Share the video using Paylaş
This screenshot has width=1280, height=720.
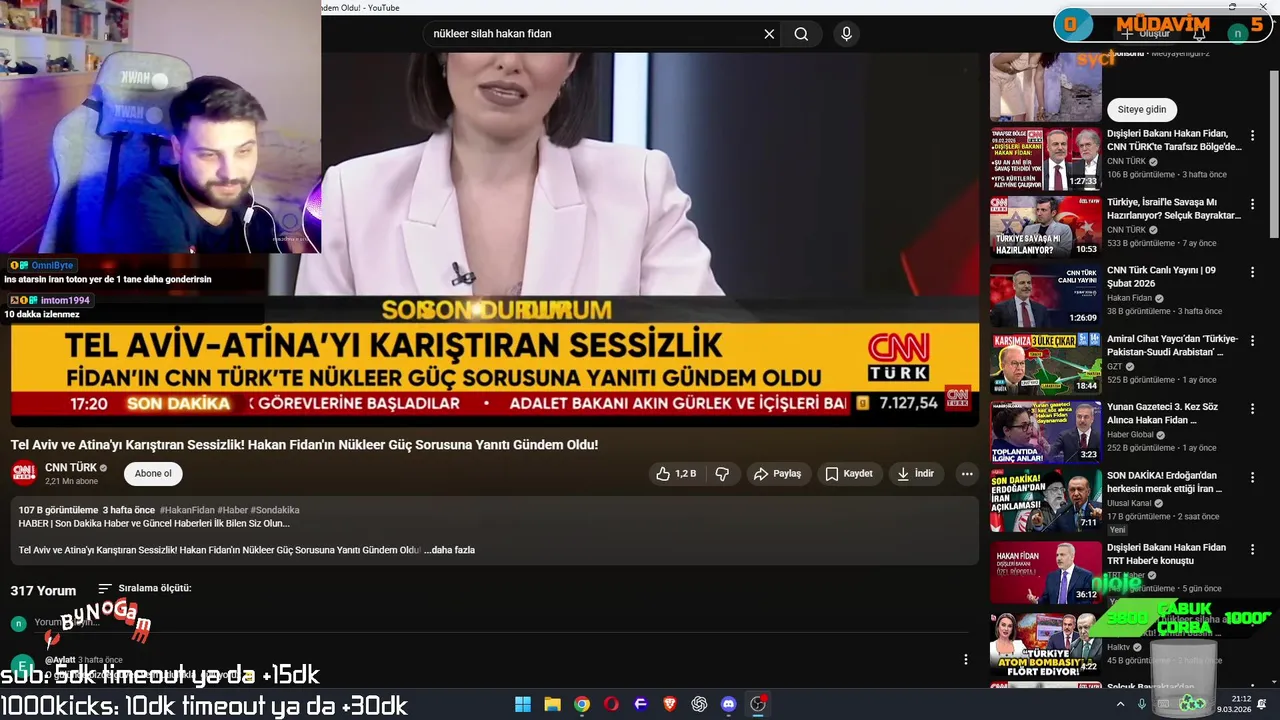[777, 473]
